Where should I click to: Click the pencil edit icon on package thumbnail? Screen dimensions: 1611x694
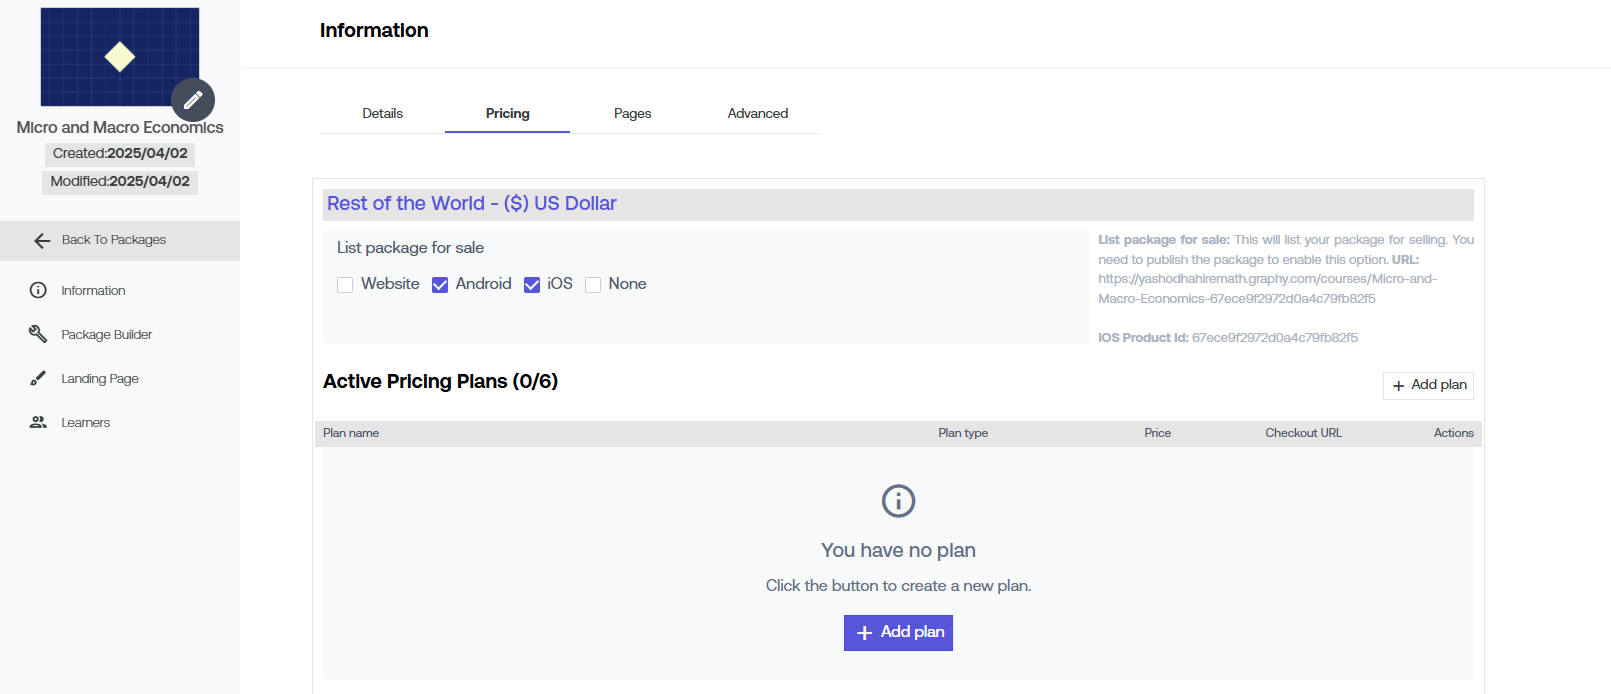tap(193, 100)
